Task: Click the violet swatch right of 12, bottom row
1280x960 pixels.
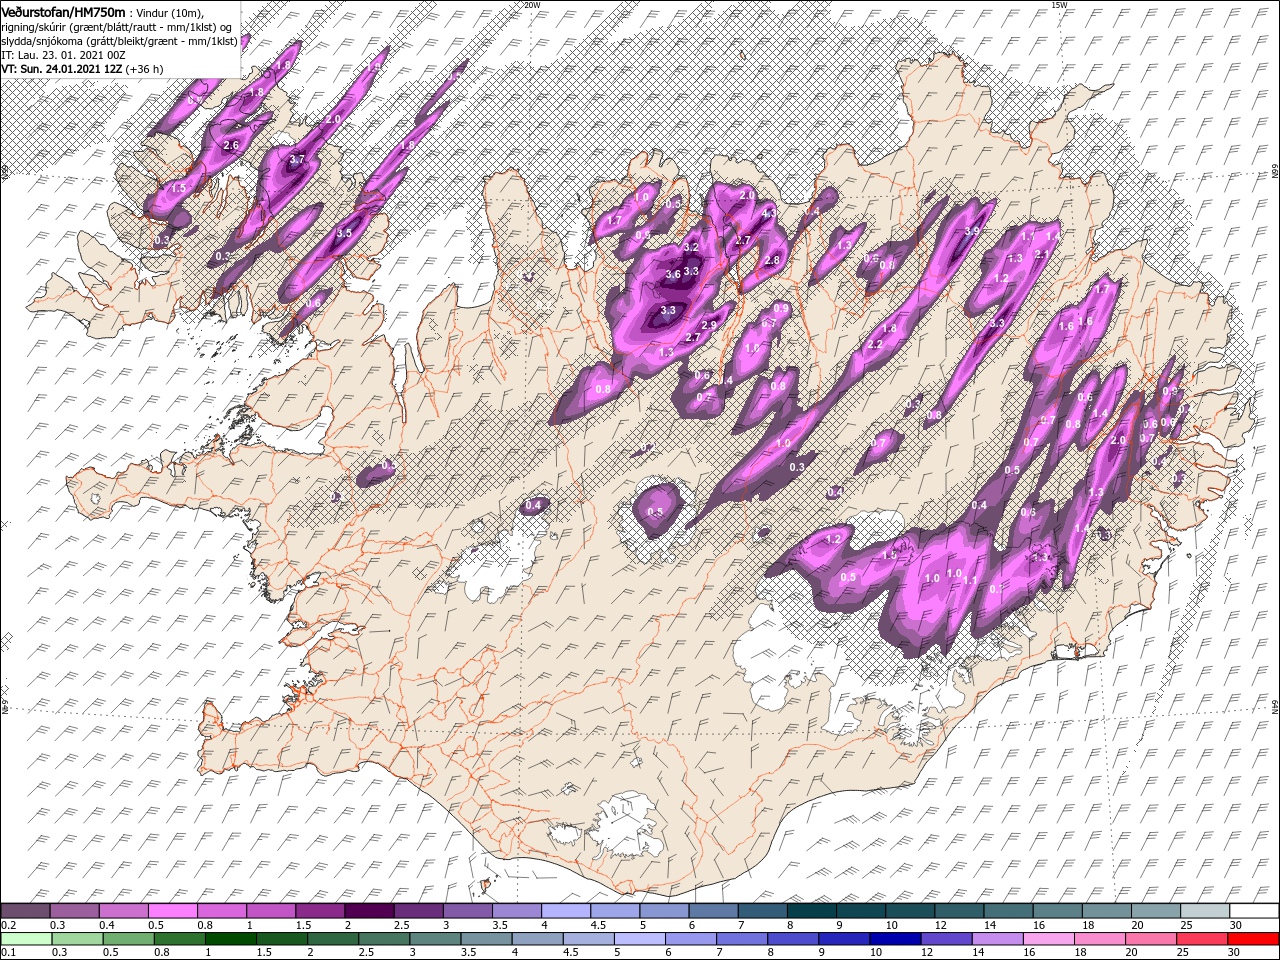Action: pyautogui.click(x=946, y=939)
